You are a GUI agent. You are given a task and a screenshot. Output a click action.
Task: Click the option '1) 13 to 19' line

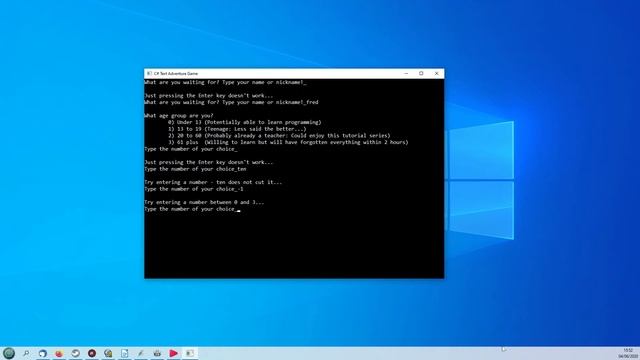tap(237, 129)
